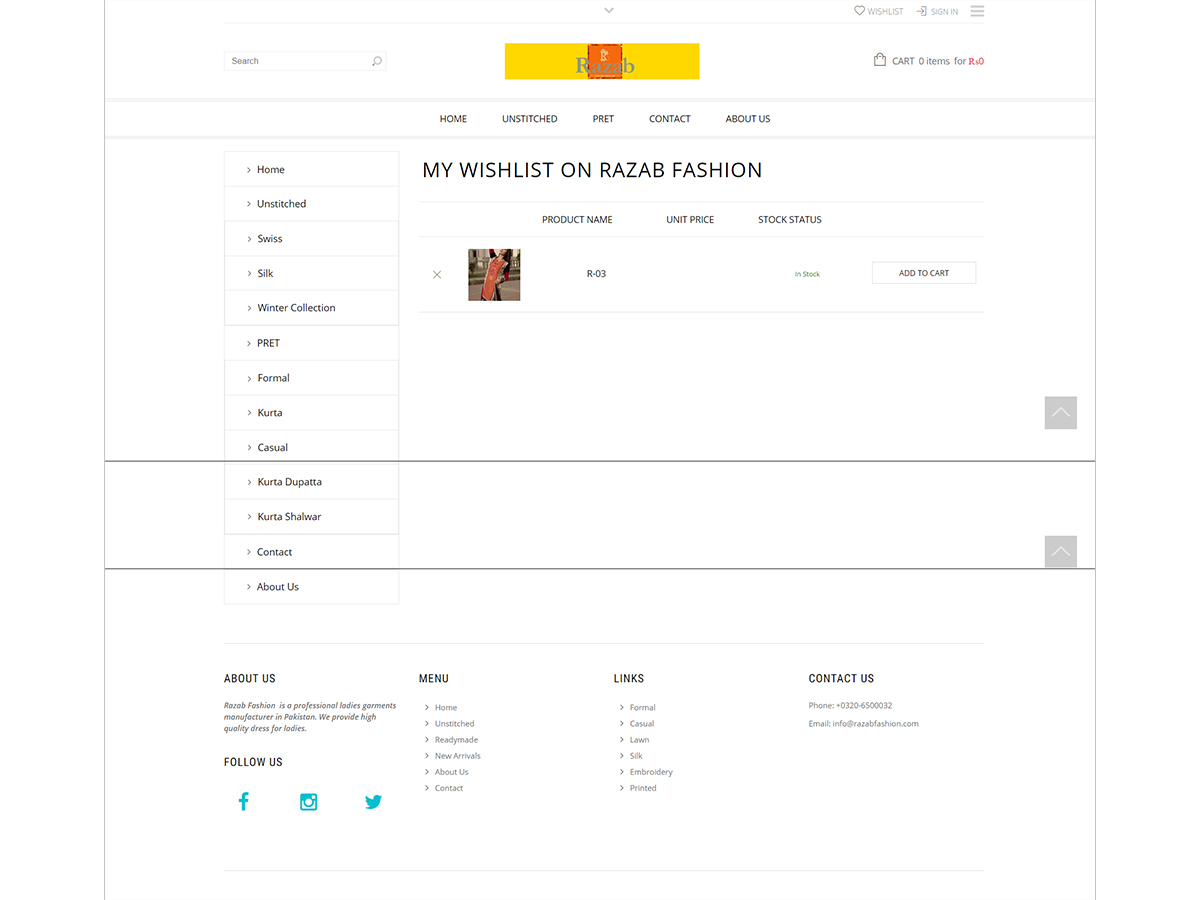Go to Home in the footer Menu
The image size is (1200, 900).
(446, 707)
